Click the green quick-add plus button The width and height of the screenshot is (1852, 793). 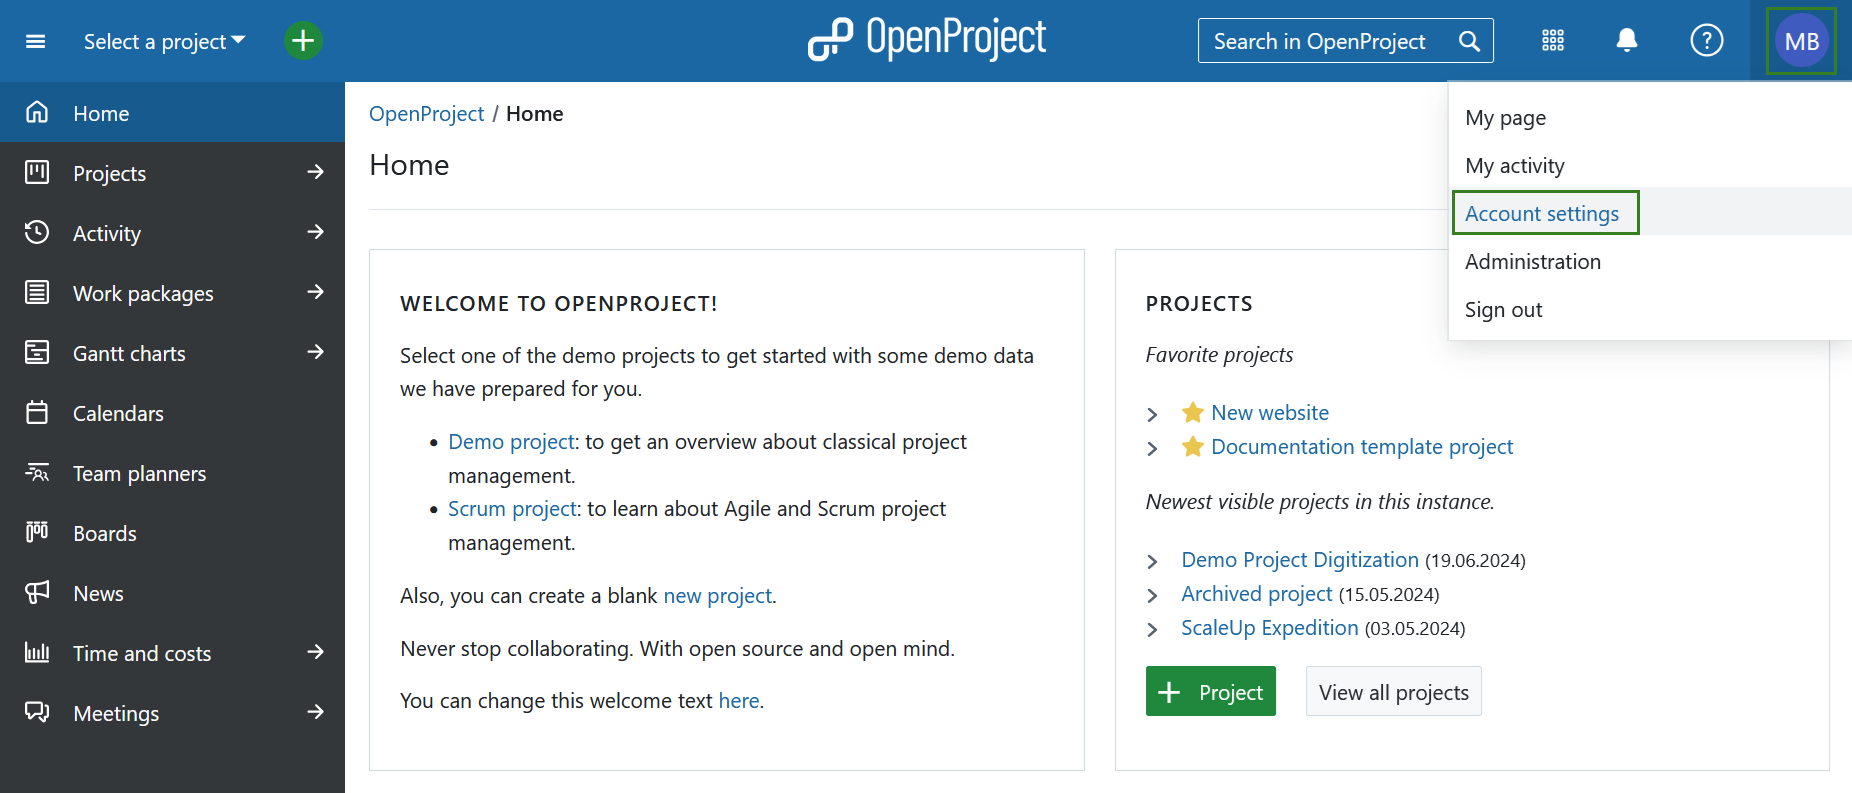[x=303, y=41]
